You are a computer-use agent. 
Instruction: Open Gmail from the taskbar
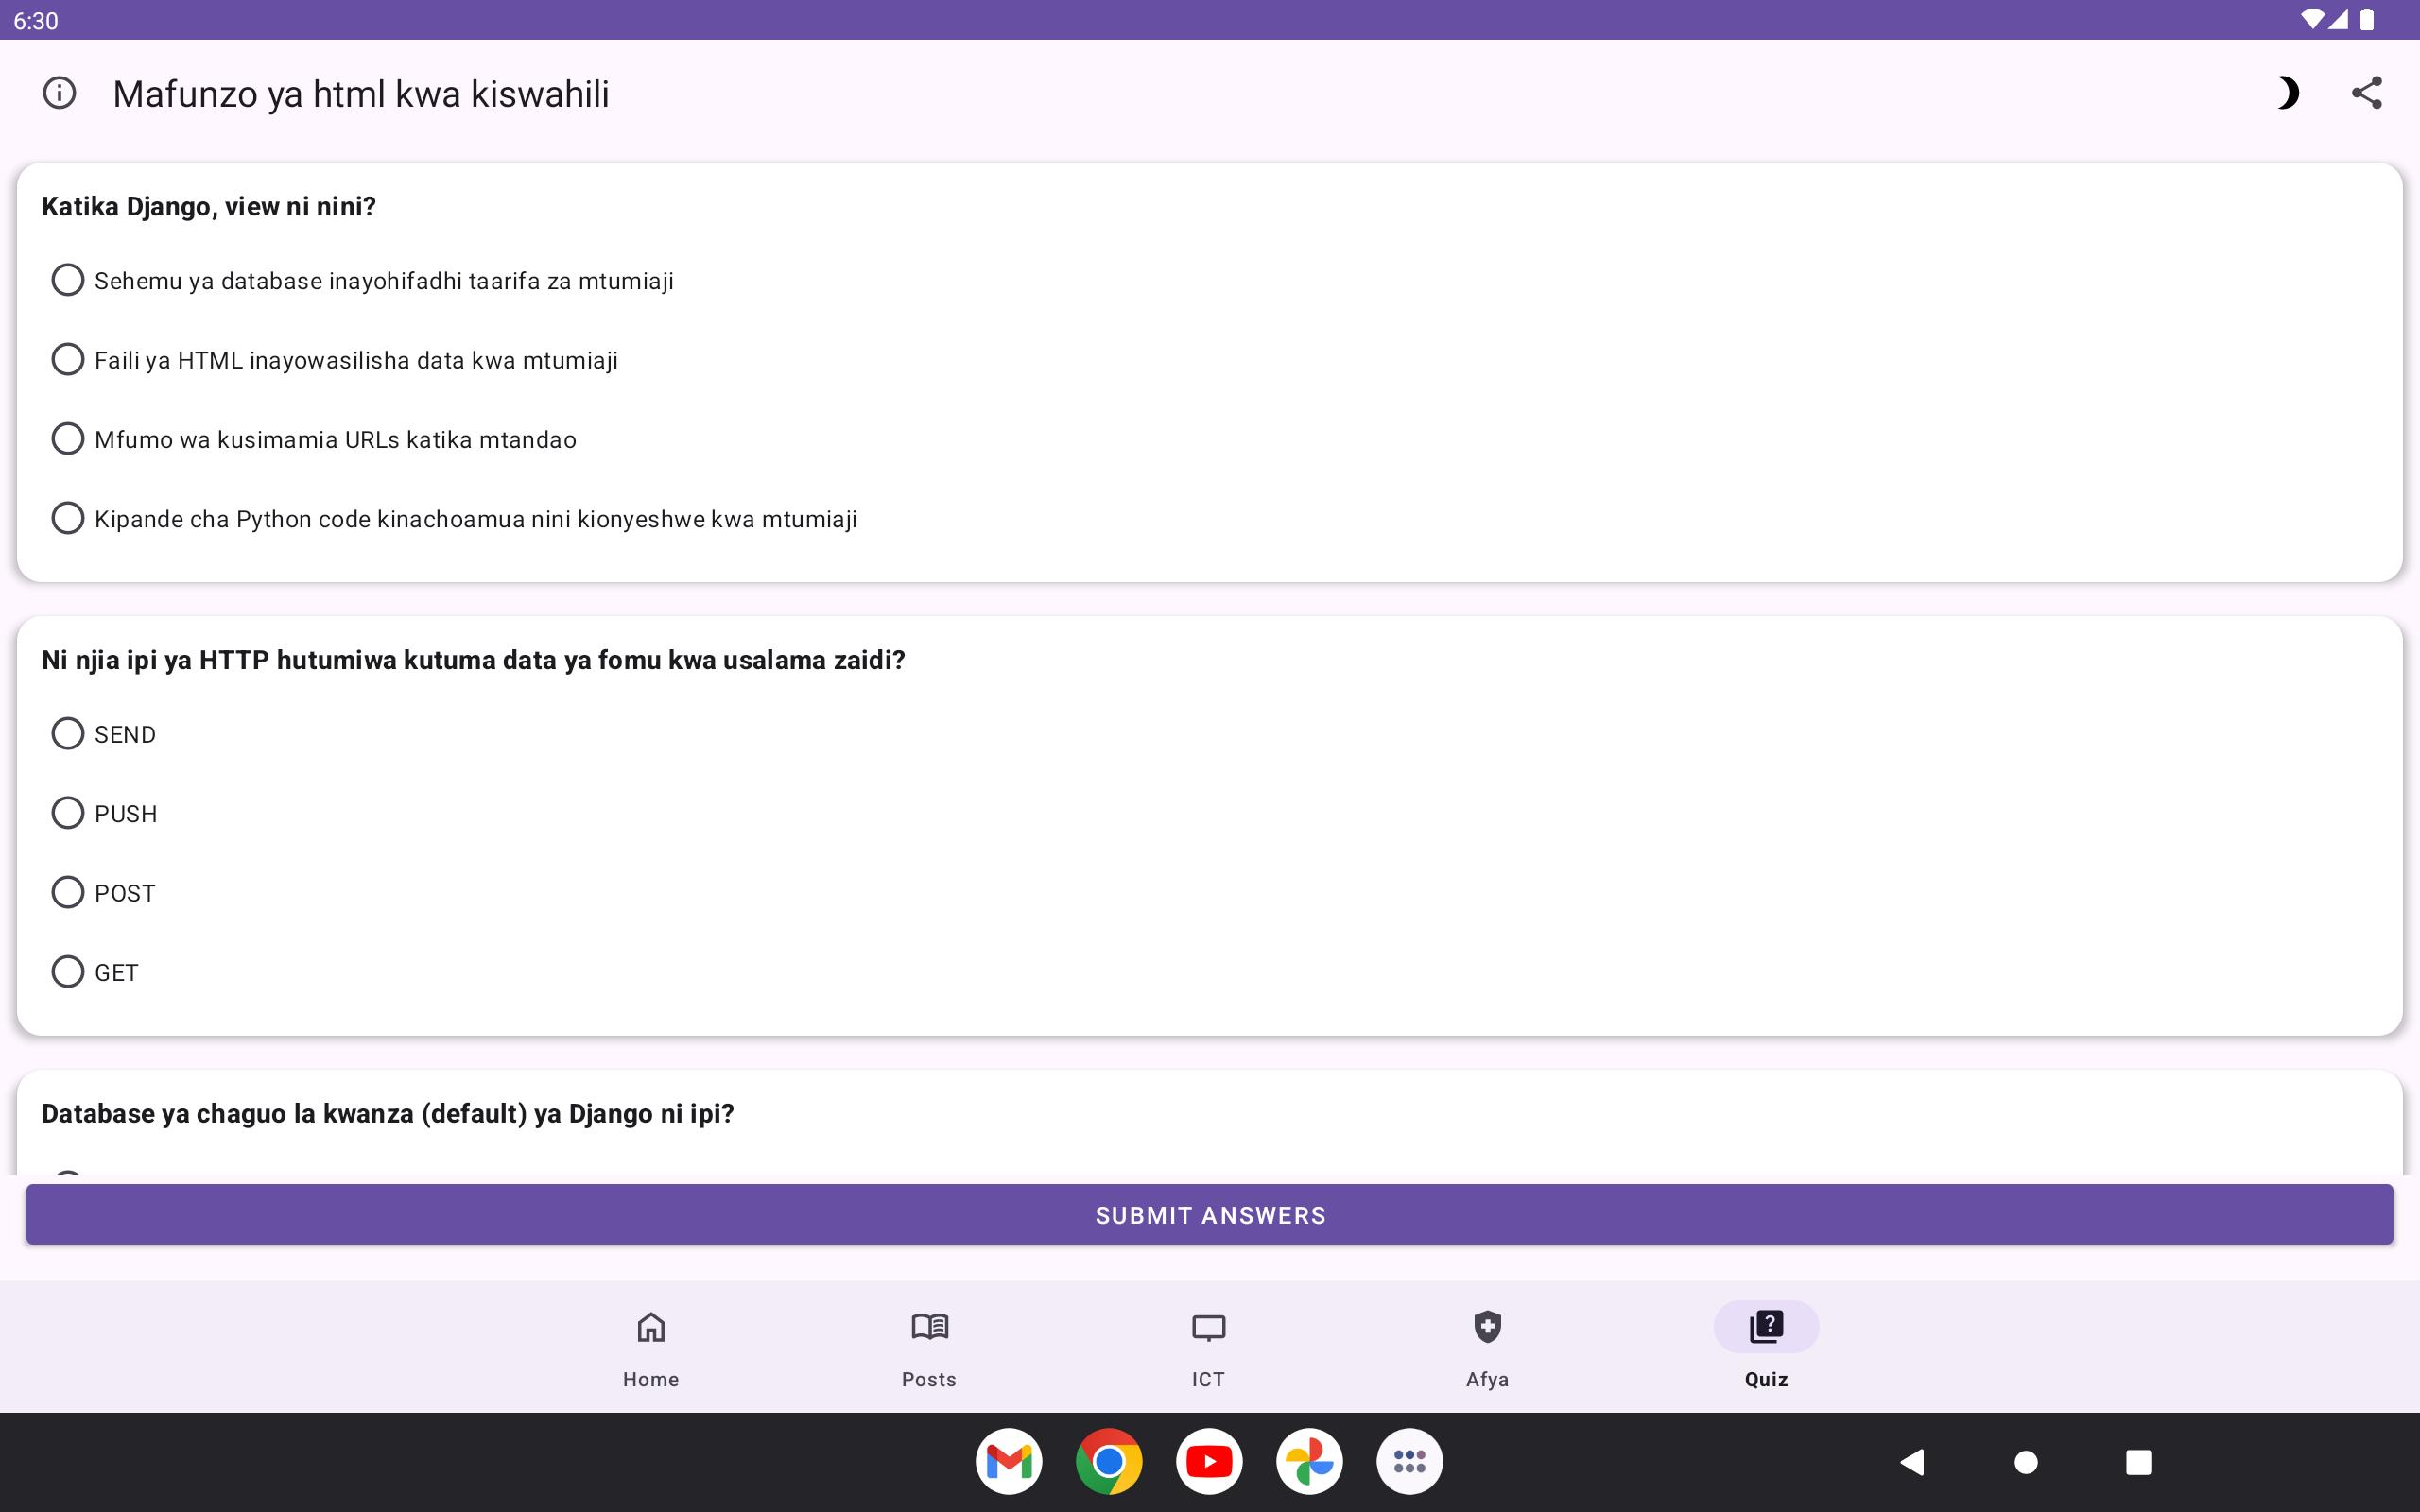[x=1008, y=1462]
